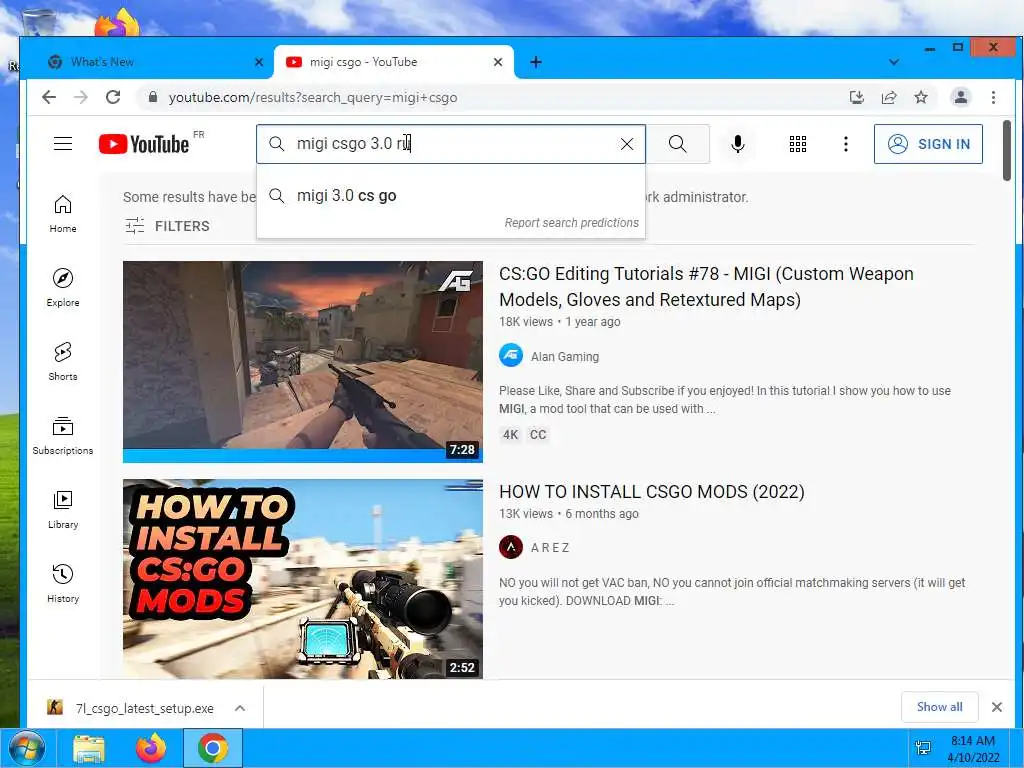The image size is (1024, 768).
Task: Close the What's New tab
Action: pos(259,62)
